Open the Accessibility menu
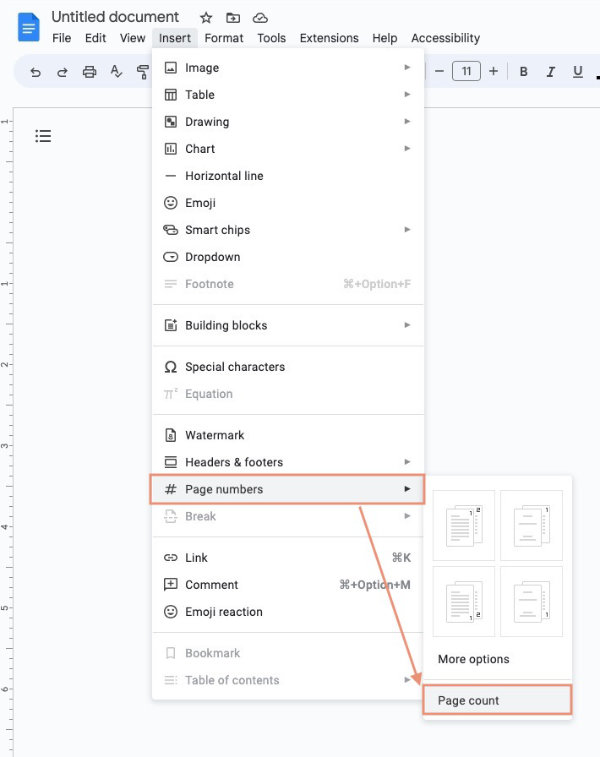The image size is (600, 757). point(446,38)
